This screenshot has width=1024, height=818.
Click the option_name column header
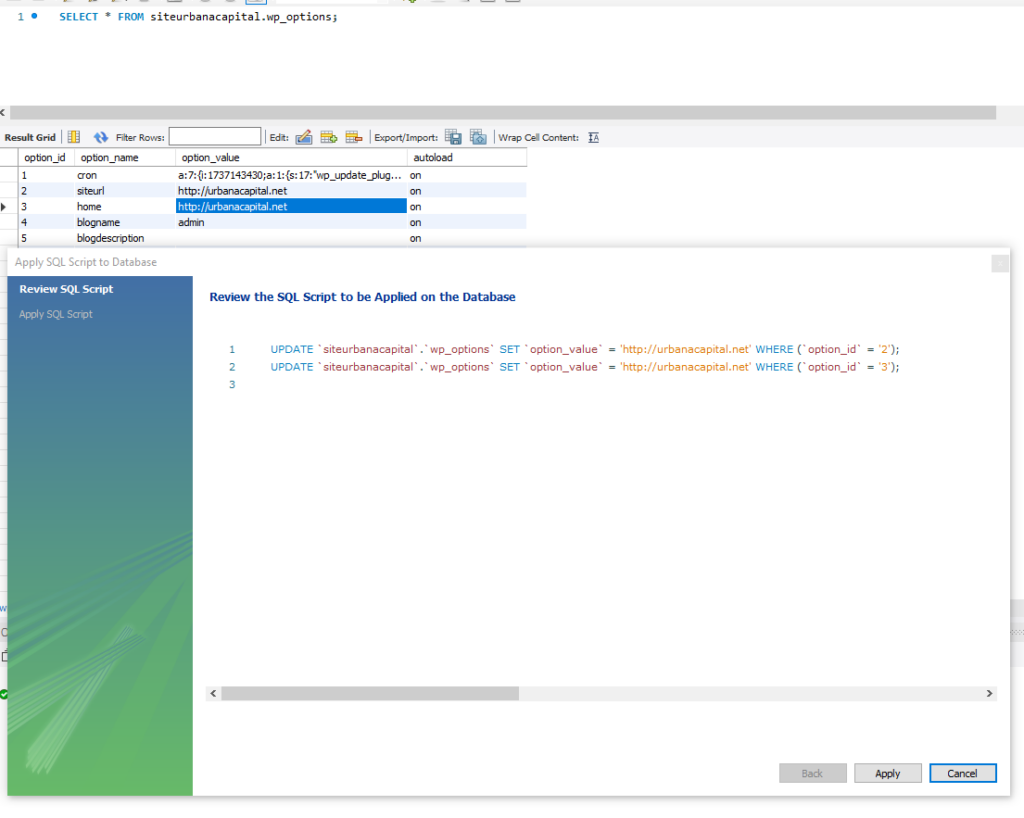[x=109, y=158]
